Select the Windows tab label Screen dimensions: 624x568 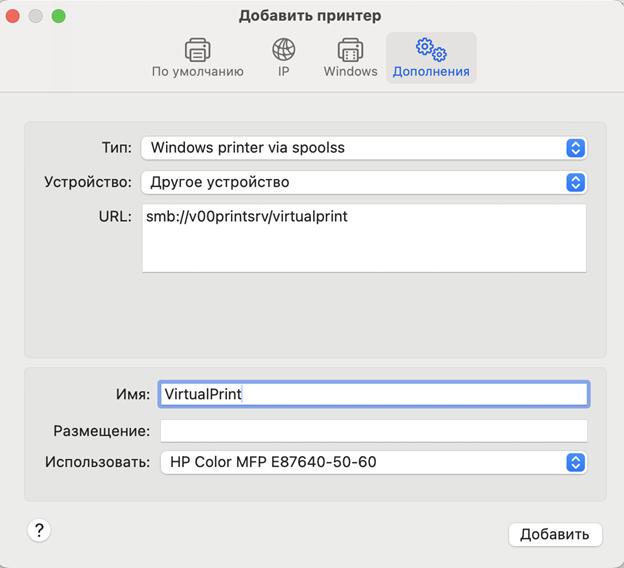(350, 72)
